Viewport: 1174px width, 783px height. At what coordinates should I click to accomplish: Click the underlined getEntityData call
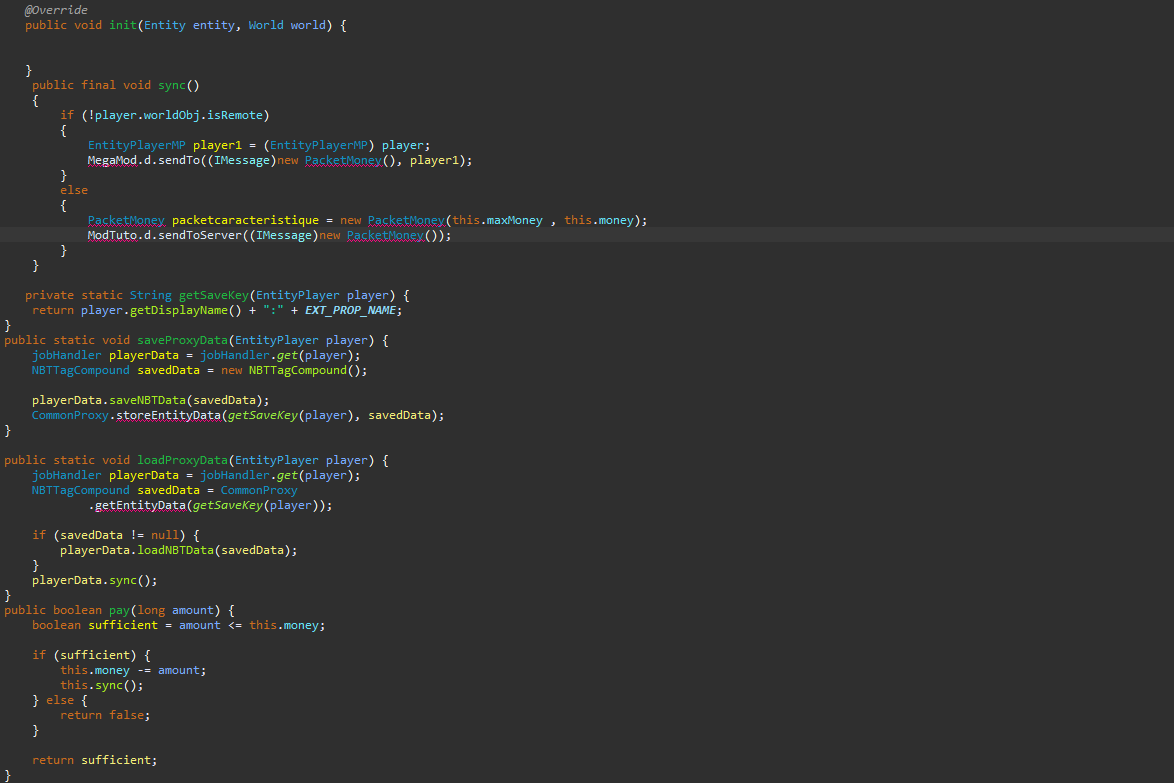click(140, 505)
